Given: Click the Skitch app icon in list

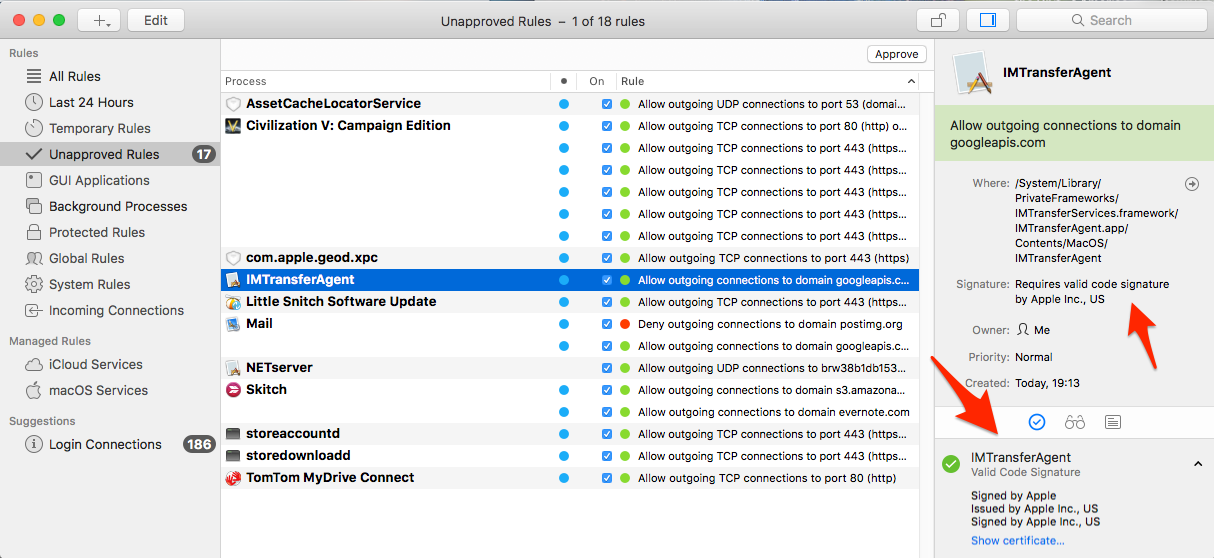Looking at the screenshot, I should 233,390.
